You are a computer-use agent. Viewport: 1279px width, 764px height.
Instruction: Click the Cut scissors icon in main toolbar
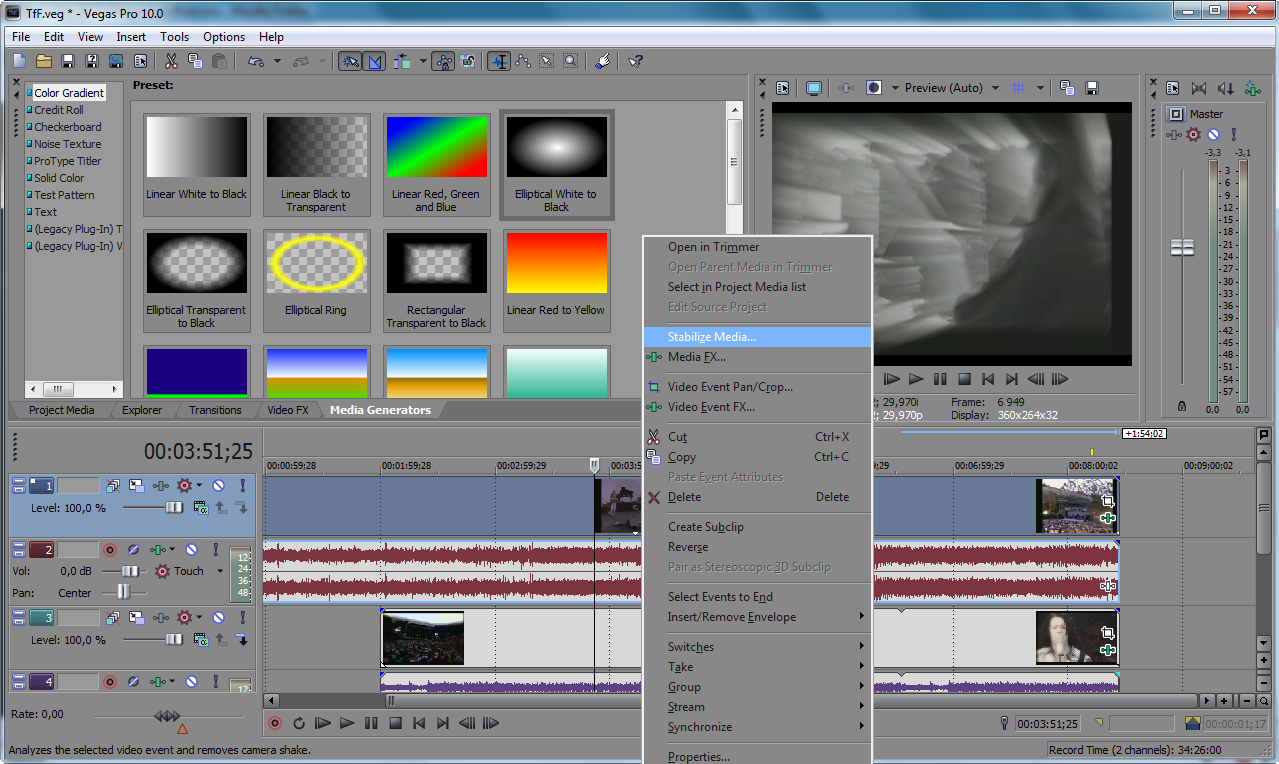[171, 62]
